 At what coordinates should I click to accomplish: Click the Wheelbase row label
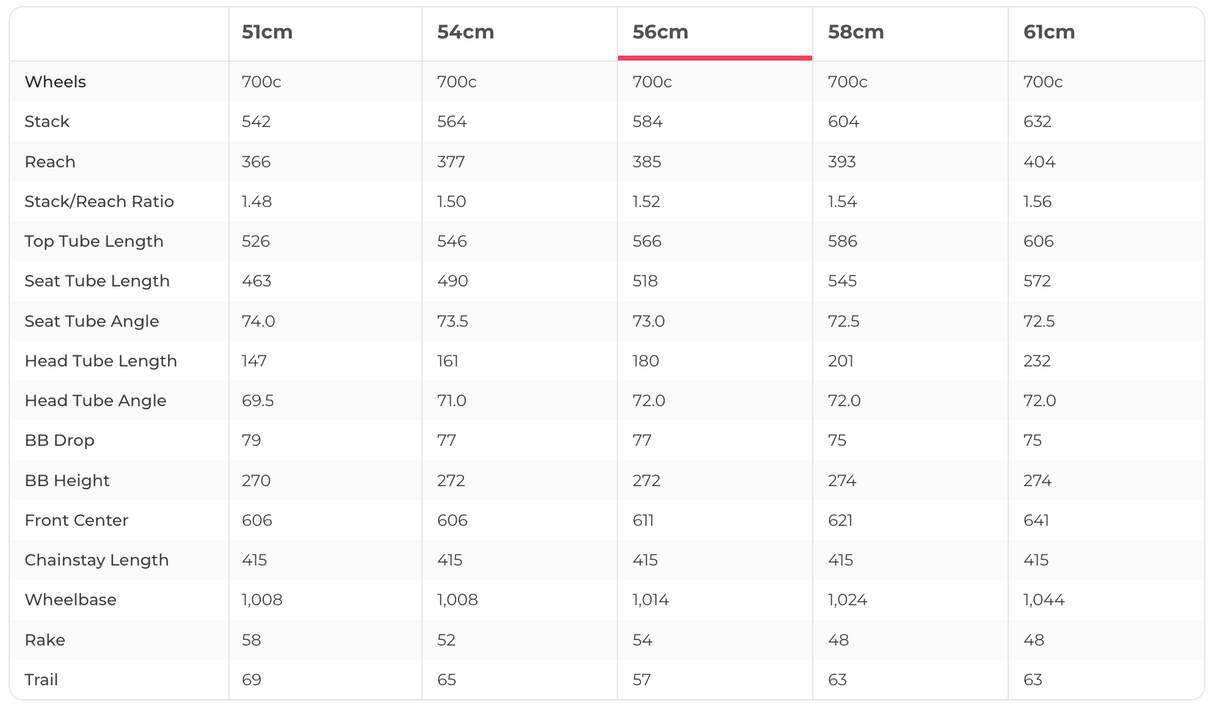pyautogui.click(x=70, y=600)
